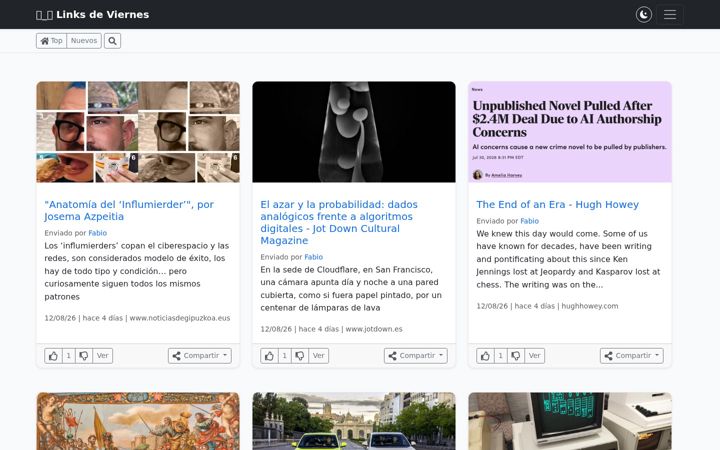Click Ver on the Jot Down card
The image size is (720, 450).
[x=318, y=356]
